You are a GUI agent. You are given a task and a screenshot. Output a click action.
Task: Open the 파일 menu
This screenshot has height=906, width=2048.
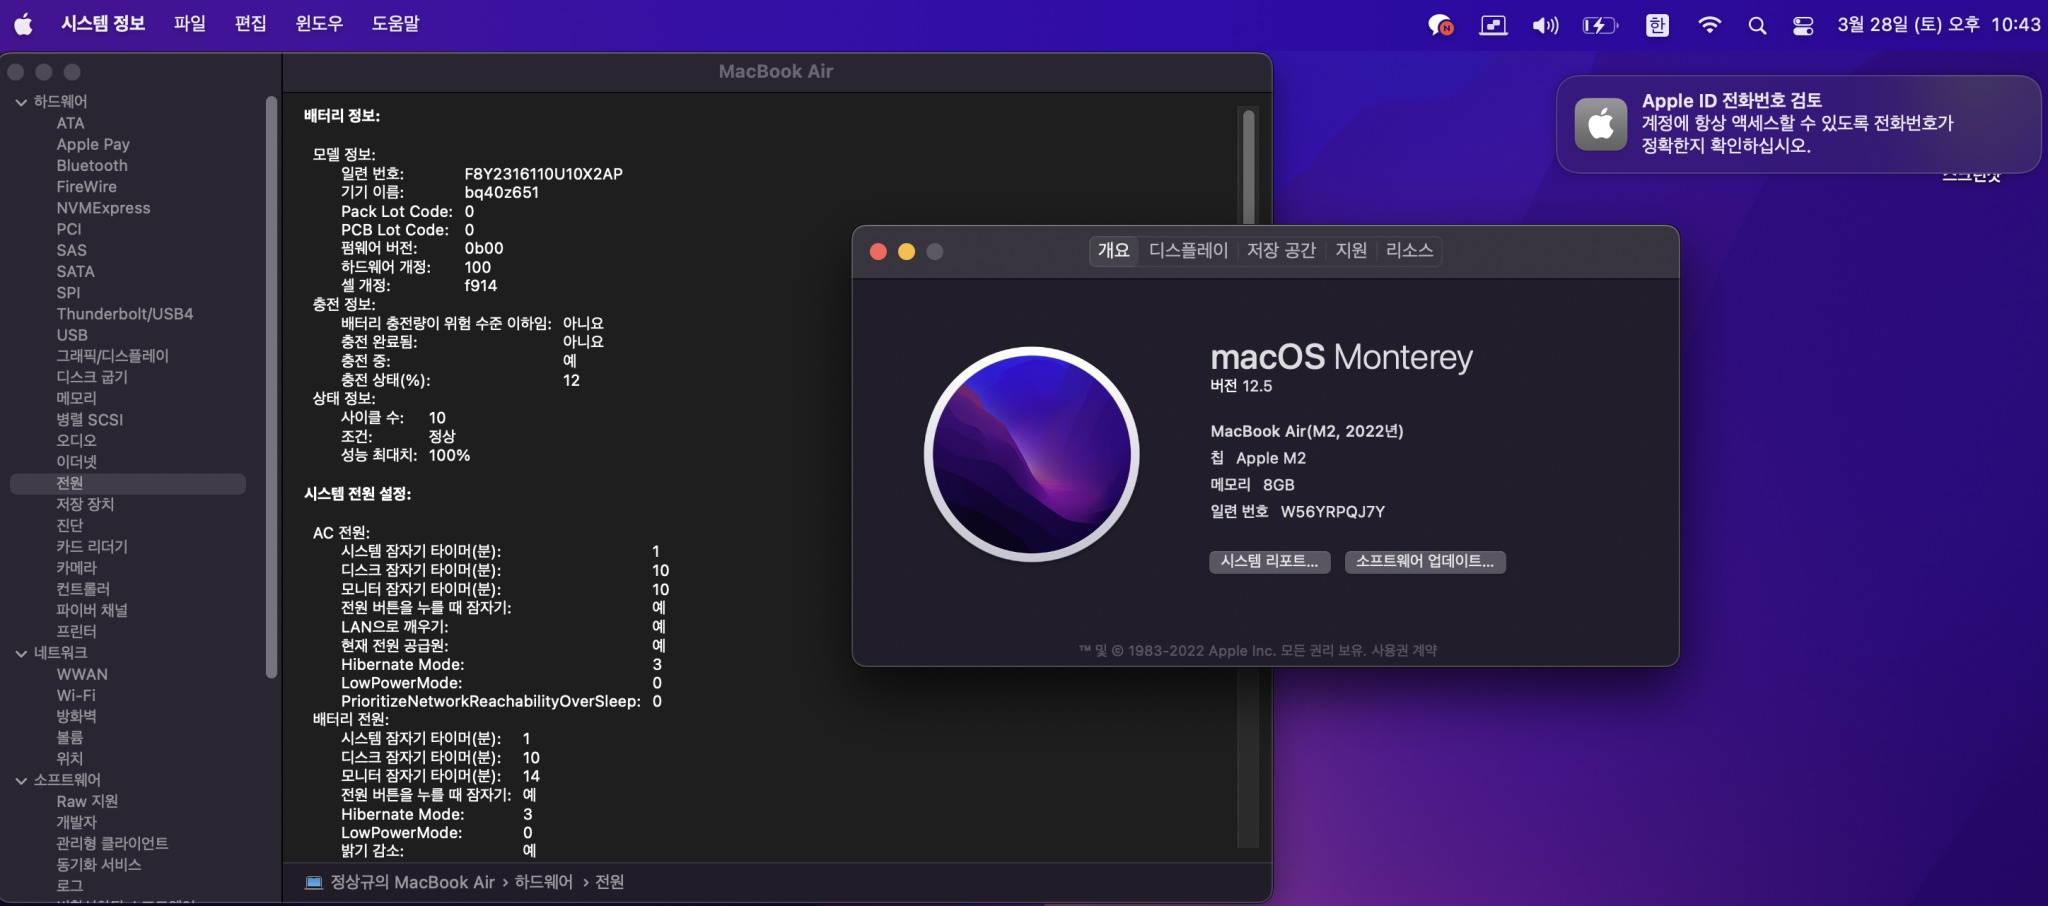[x=190, y=24]
